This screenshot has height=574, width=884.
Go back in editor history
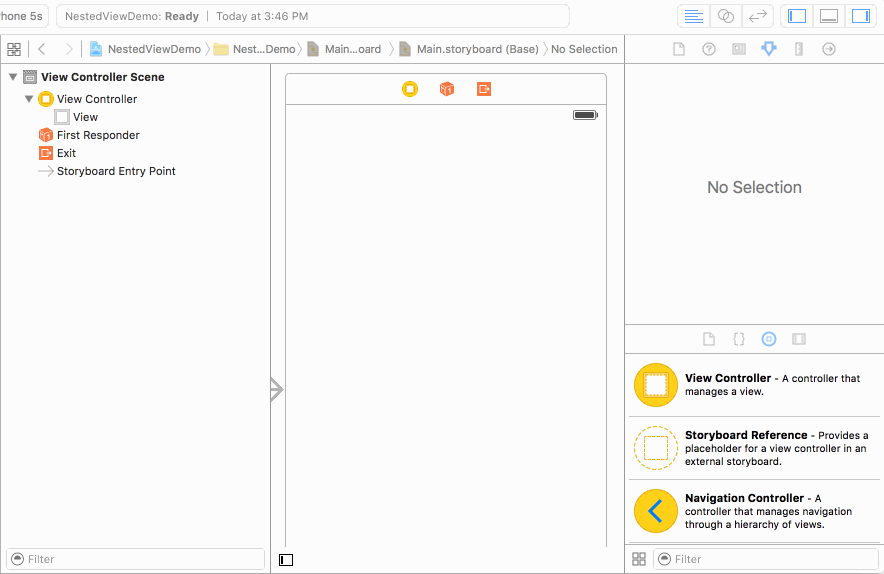click(x=42, y=49)
